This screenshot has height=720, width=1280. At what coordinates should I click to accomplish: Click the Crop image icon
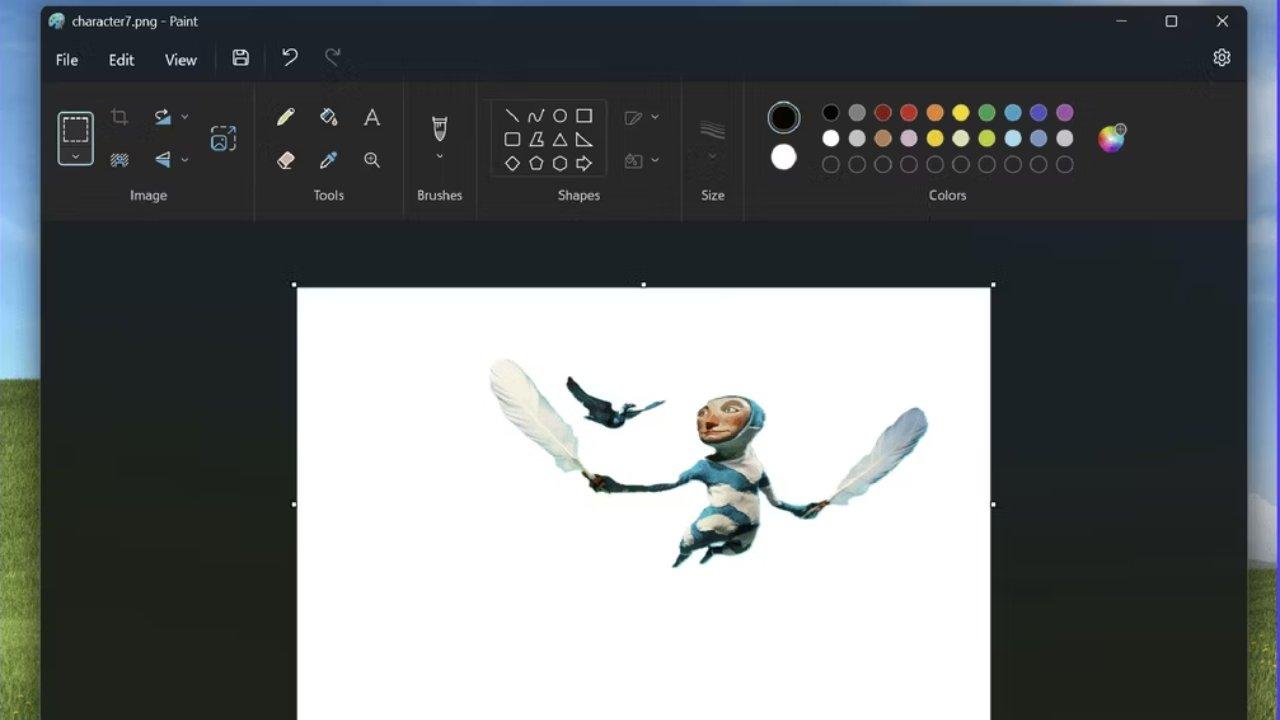119,117
